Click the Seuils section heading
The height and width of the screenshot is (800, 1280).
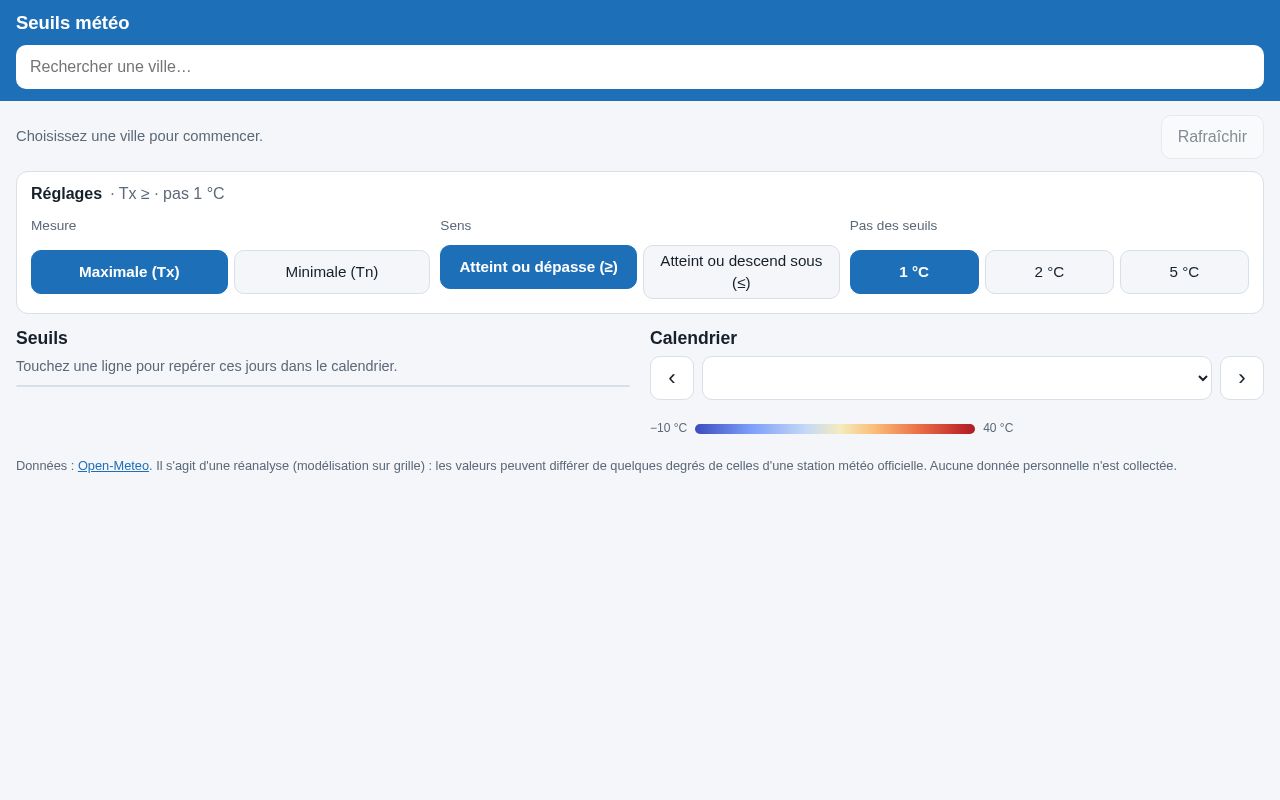[x=42, y=339]
